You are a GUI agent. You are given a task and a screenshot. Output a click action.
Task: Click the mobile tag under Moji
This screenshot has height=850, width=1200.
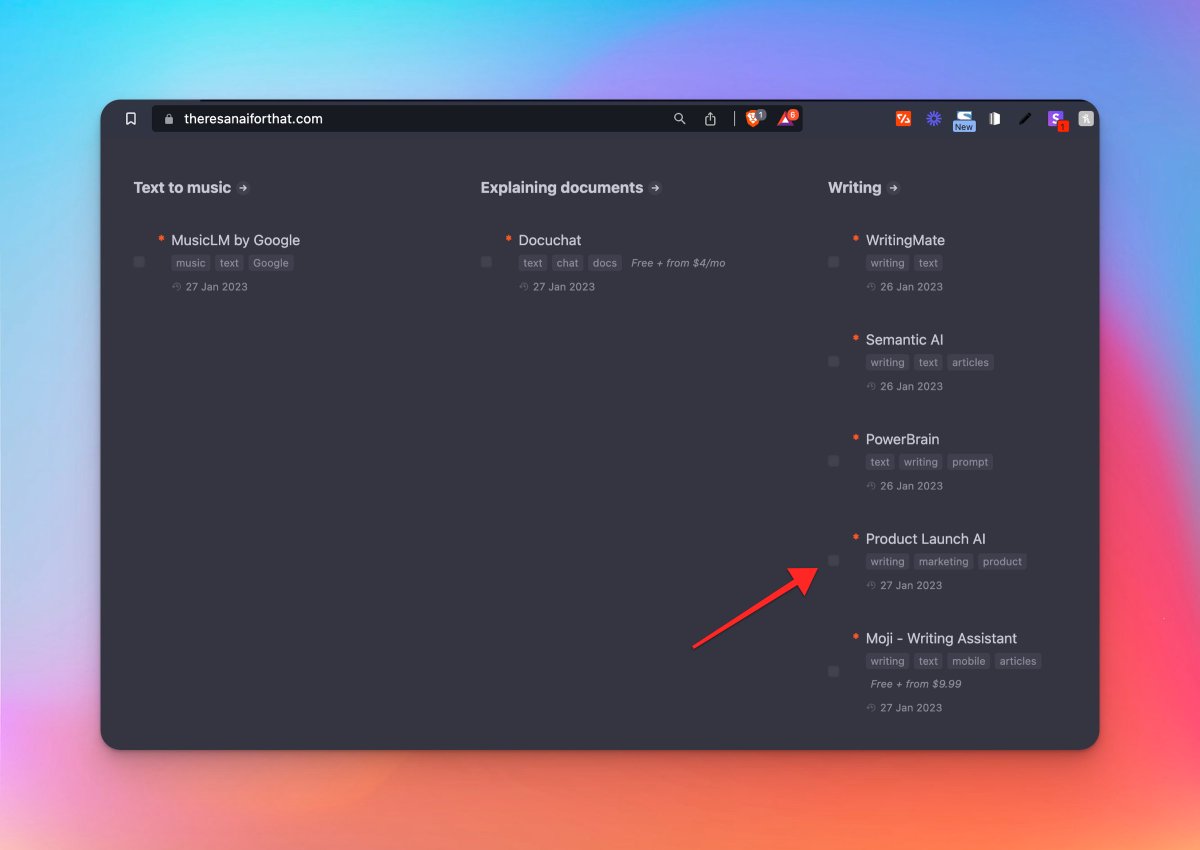coord(968,661)
